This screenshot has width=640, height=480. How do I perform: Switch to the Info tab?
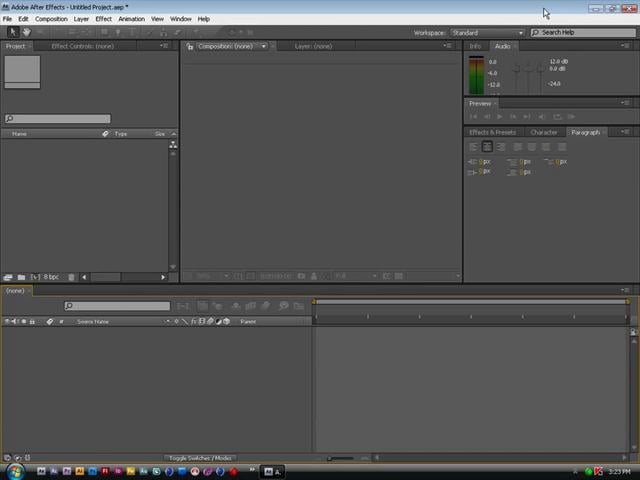point(475,46)
